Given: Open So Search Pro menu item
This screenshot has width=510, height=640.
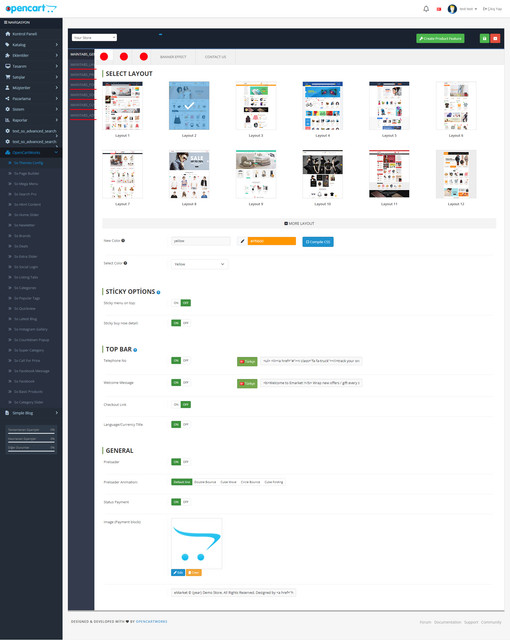Looking at the screenshot, I should pyautogui.click(x=25, y=194).
